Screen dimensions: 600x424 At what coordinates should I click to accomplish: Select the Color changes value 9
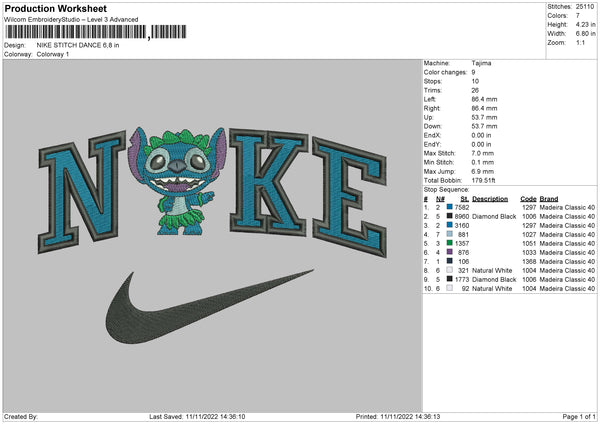(x=473, y=72)
